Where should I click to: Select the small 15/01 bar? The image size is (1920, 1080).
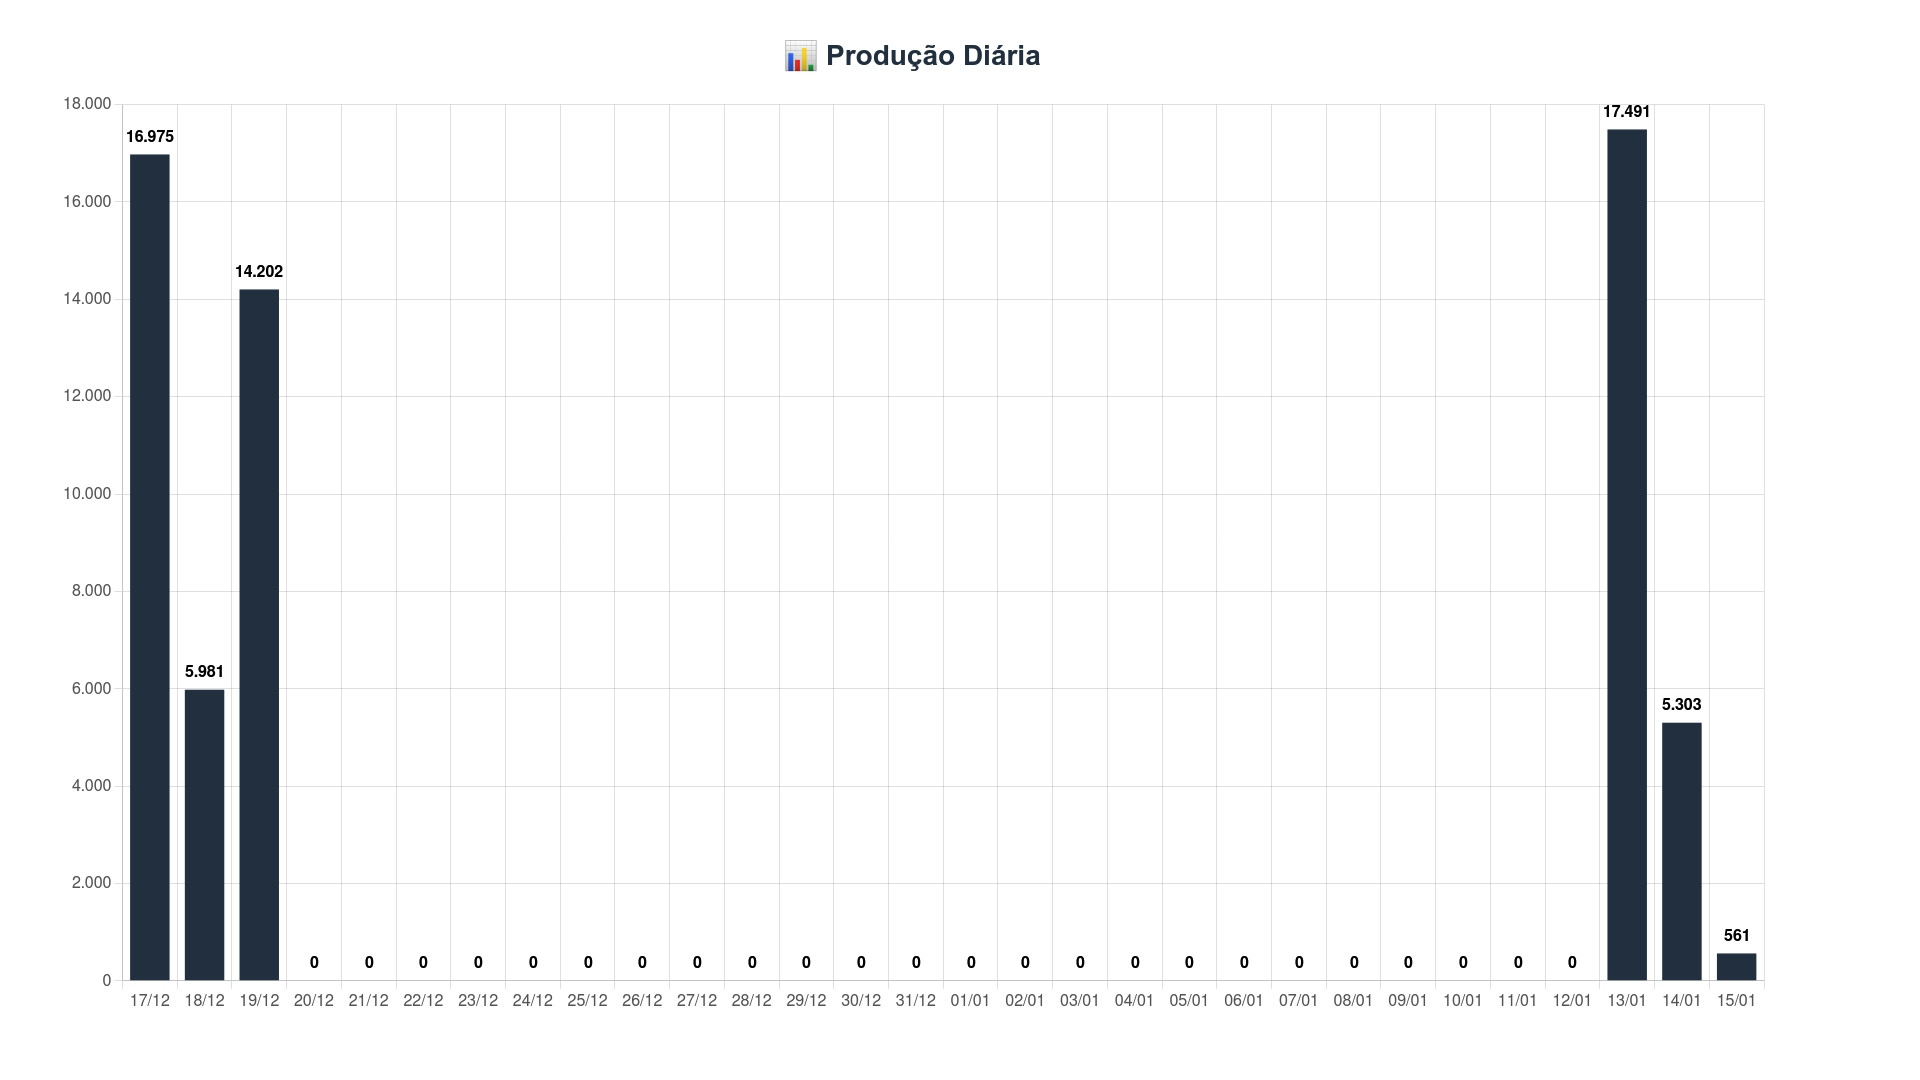pos(1736,967)
